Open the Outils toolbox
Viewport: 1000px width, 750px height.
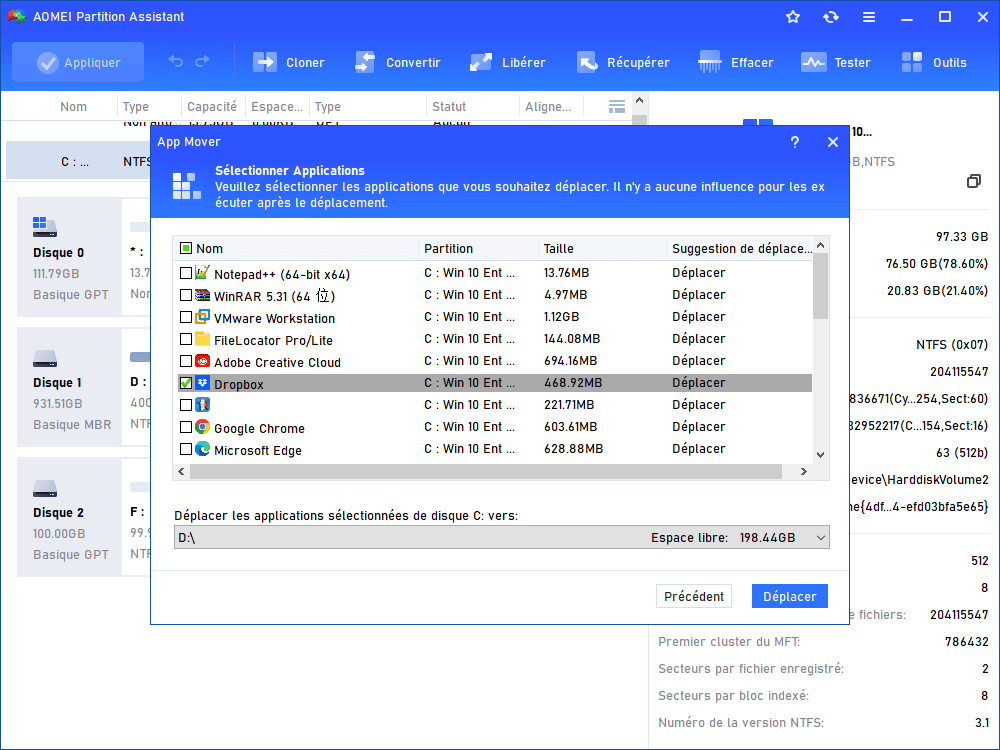pos(913,62)
